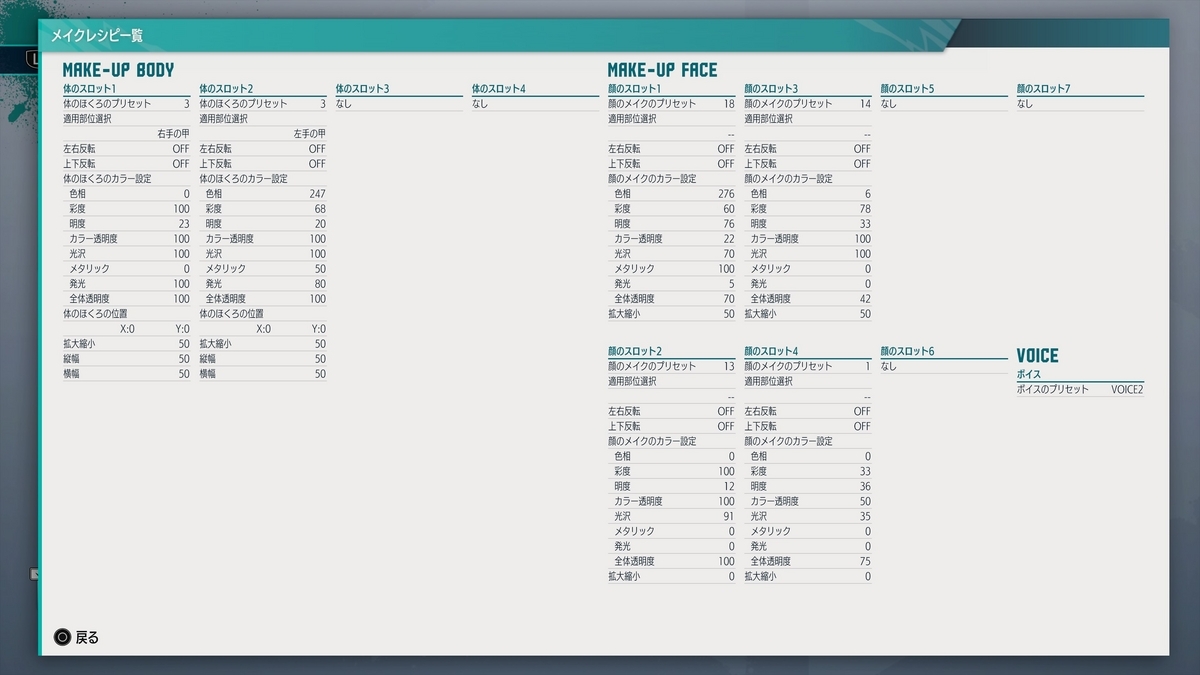Click X:0 position in 体のスロット1
The width and height of the screenshot is (1200, 675).
click(127, 329)
